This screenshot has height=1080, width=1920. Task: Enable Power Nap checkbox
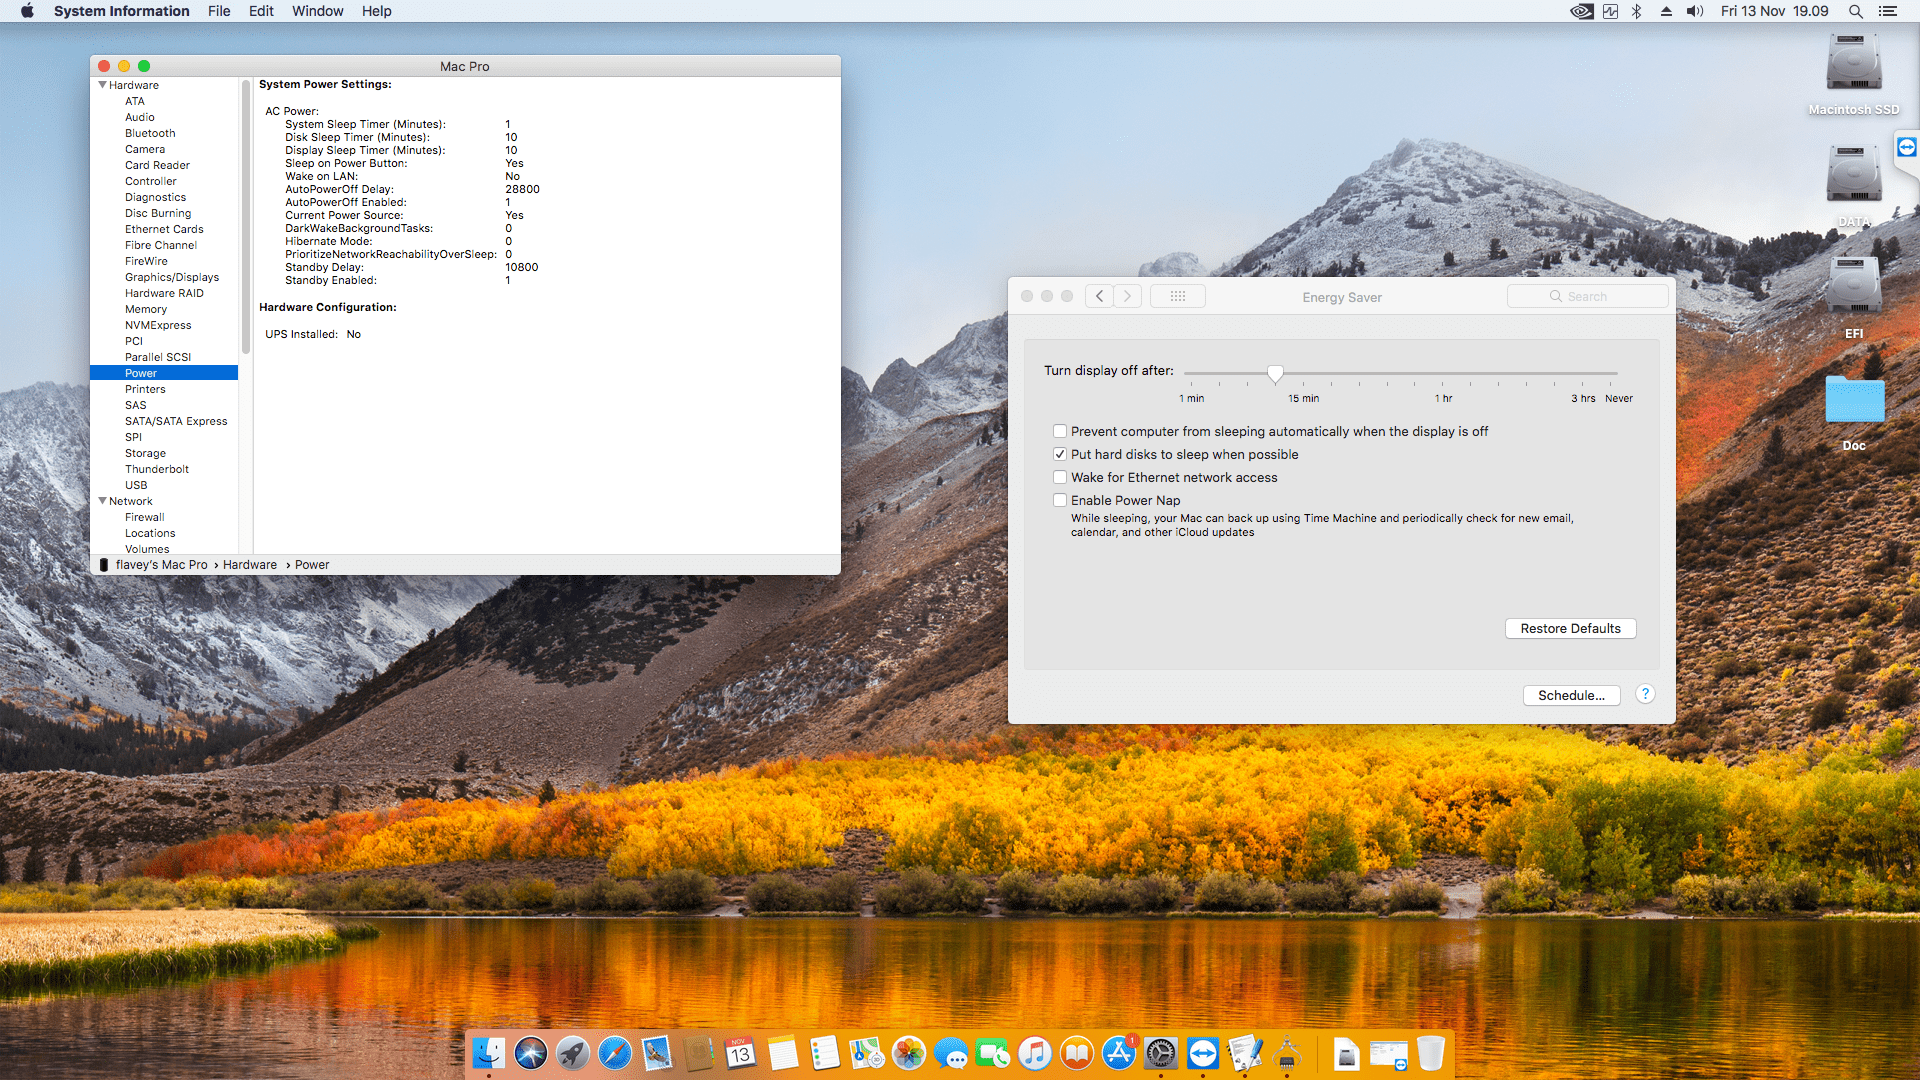(x=1060, y=500)
